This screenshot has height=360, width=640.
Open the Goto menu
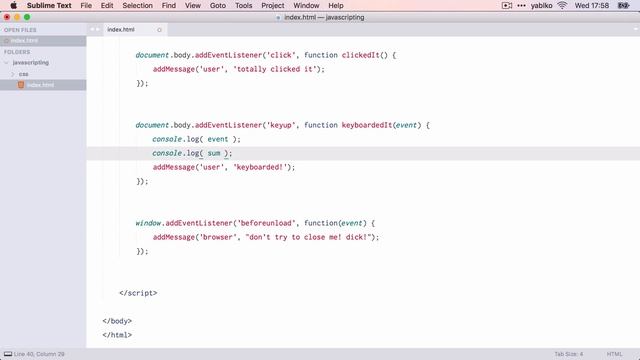click(x=218, y=5)
